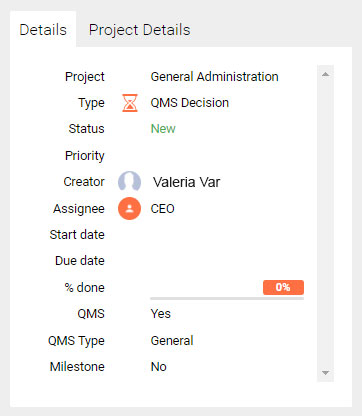
Task: Click the Milestone No value
Action: (159, 367)
